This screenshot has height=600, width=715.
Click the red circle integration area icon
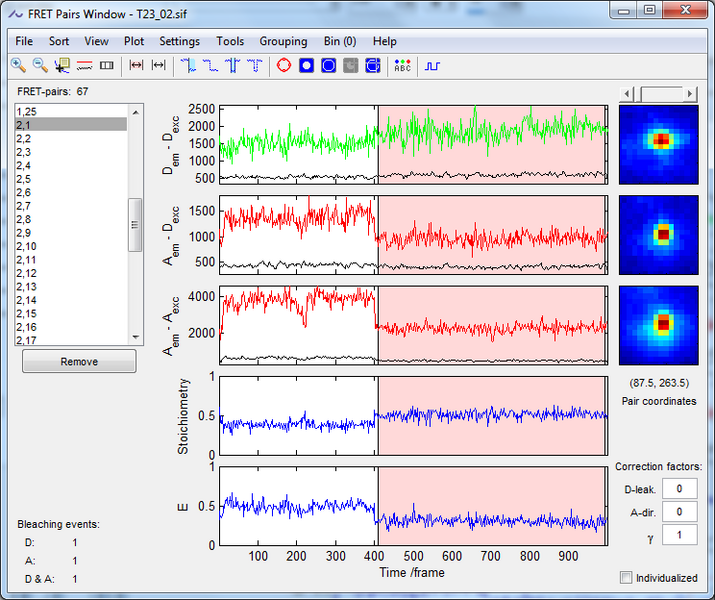tap(283, 66)
